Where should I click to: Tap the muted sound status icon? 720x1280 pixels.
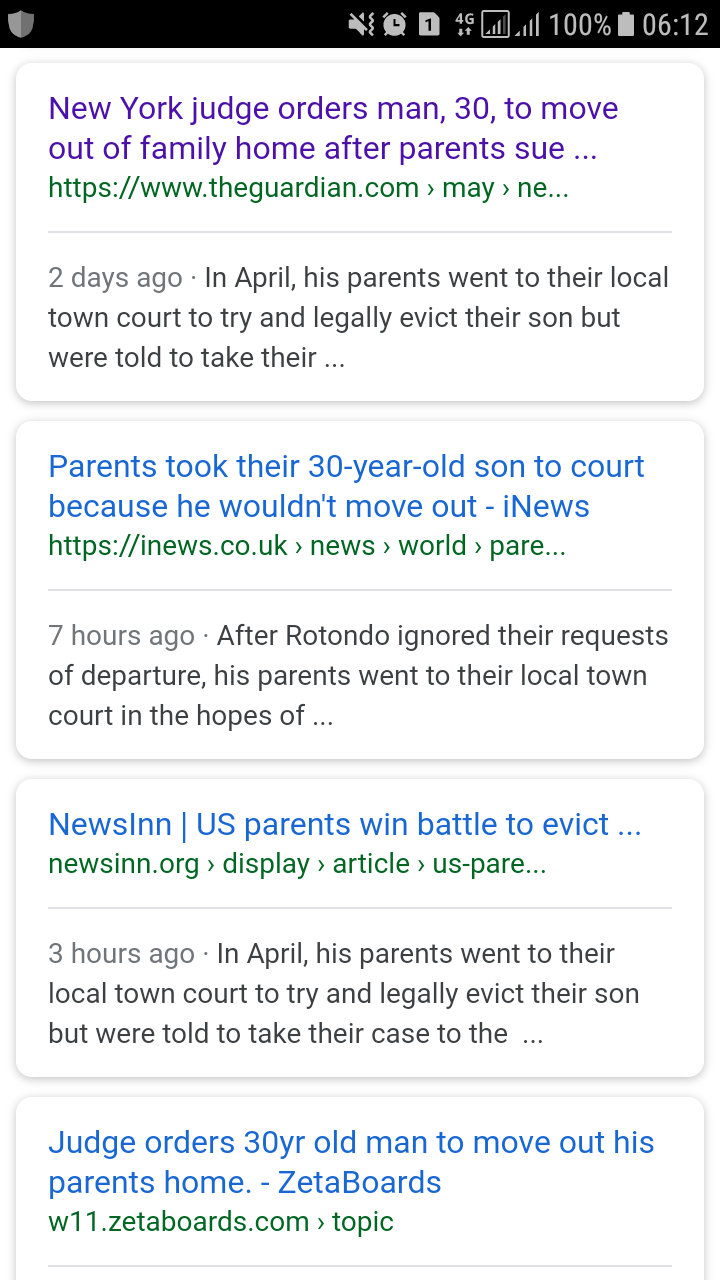point(361,24)
